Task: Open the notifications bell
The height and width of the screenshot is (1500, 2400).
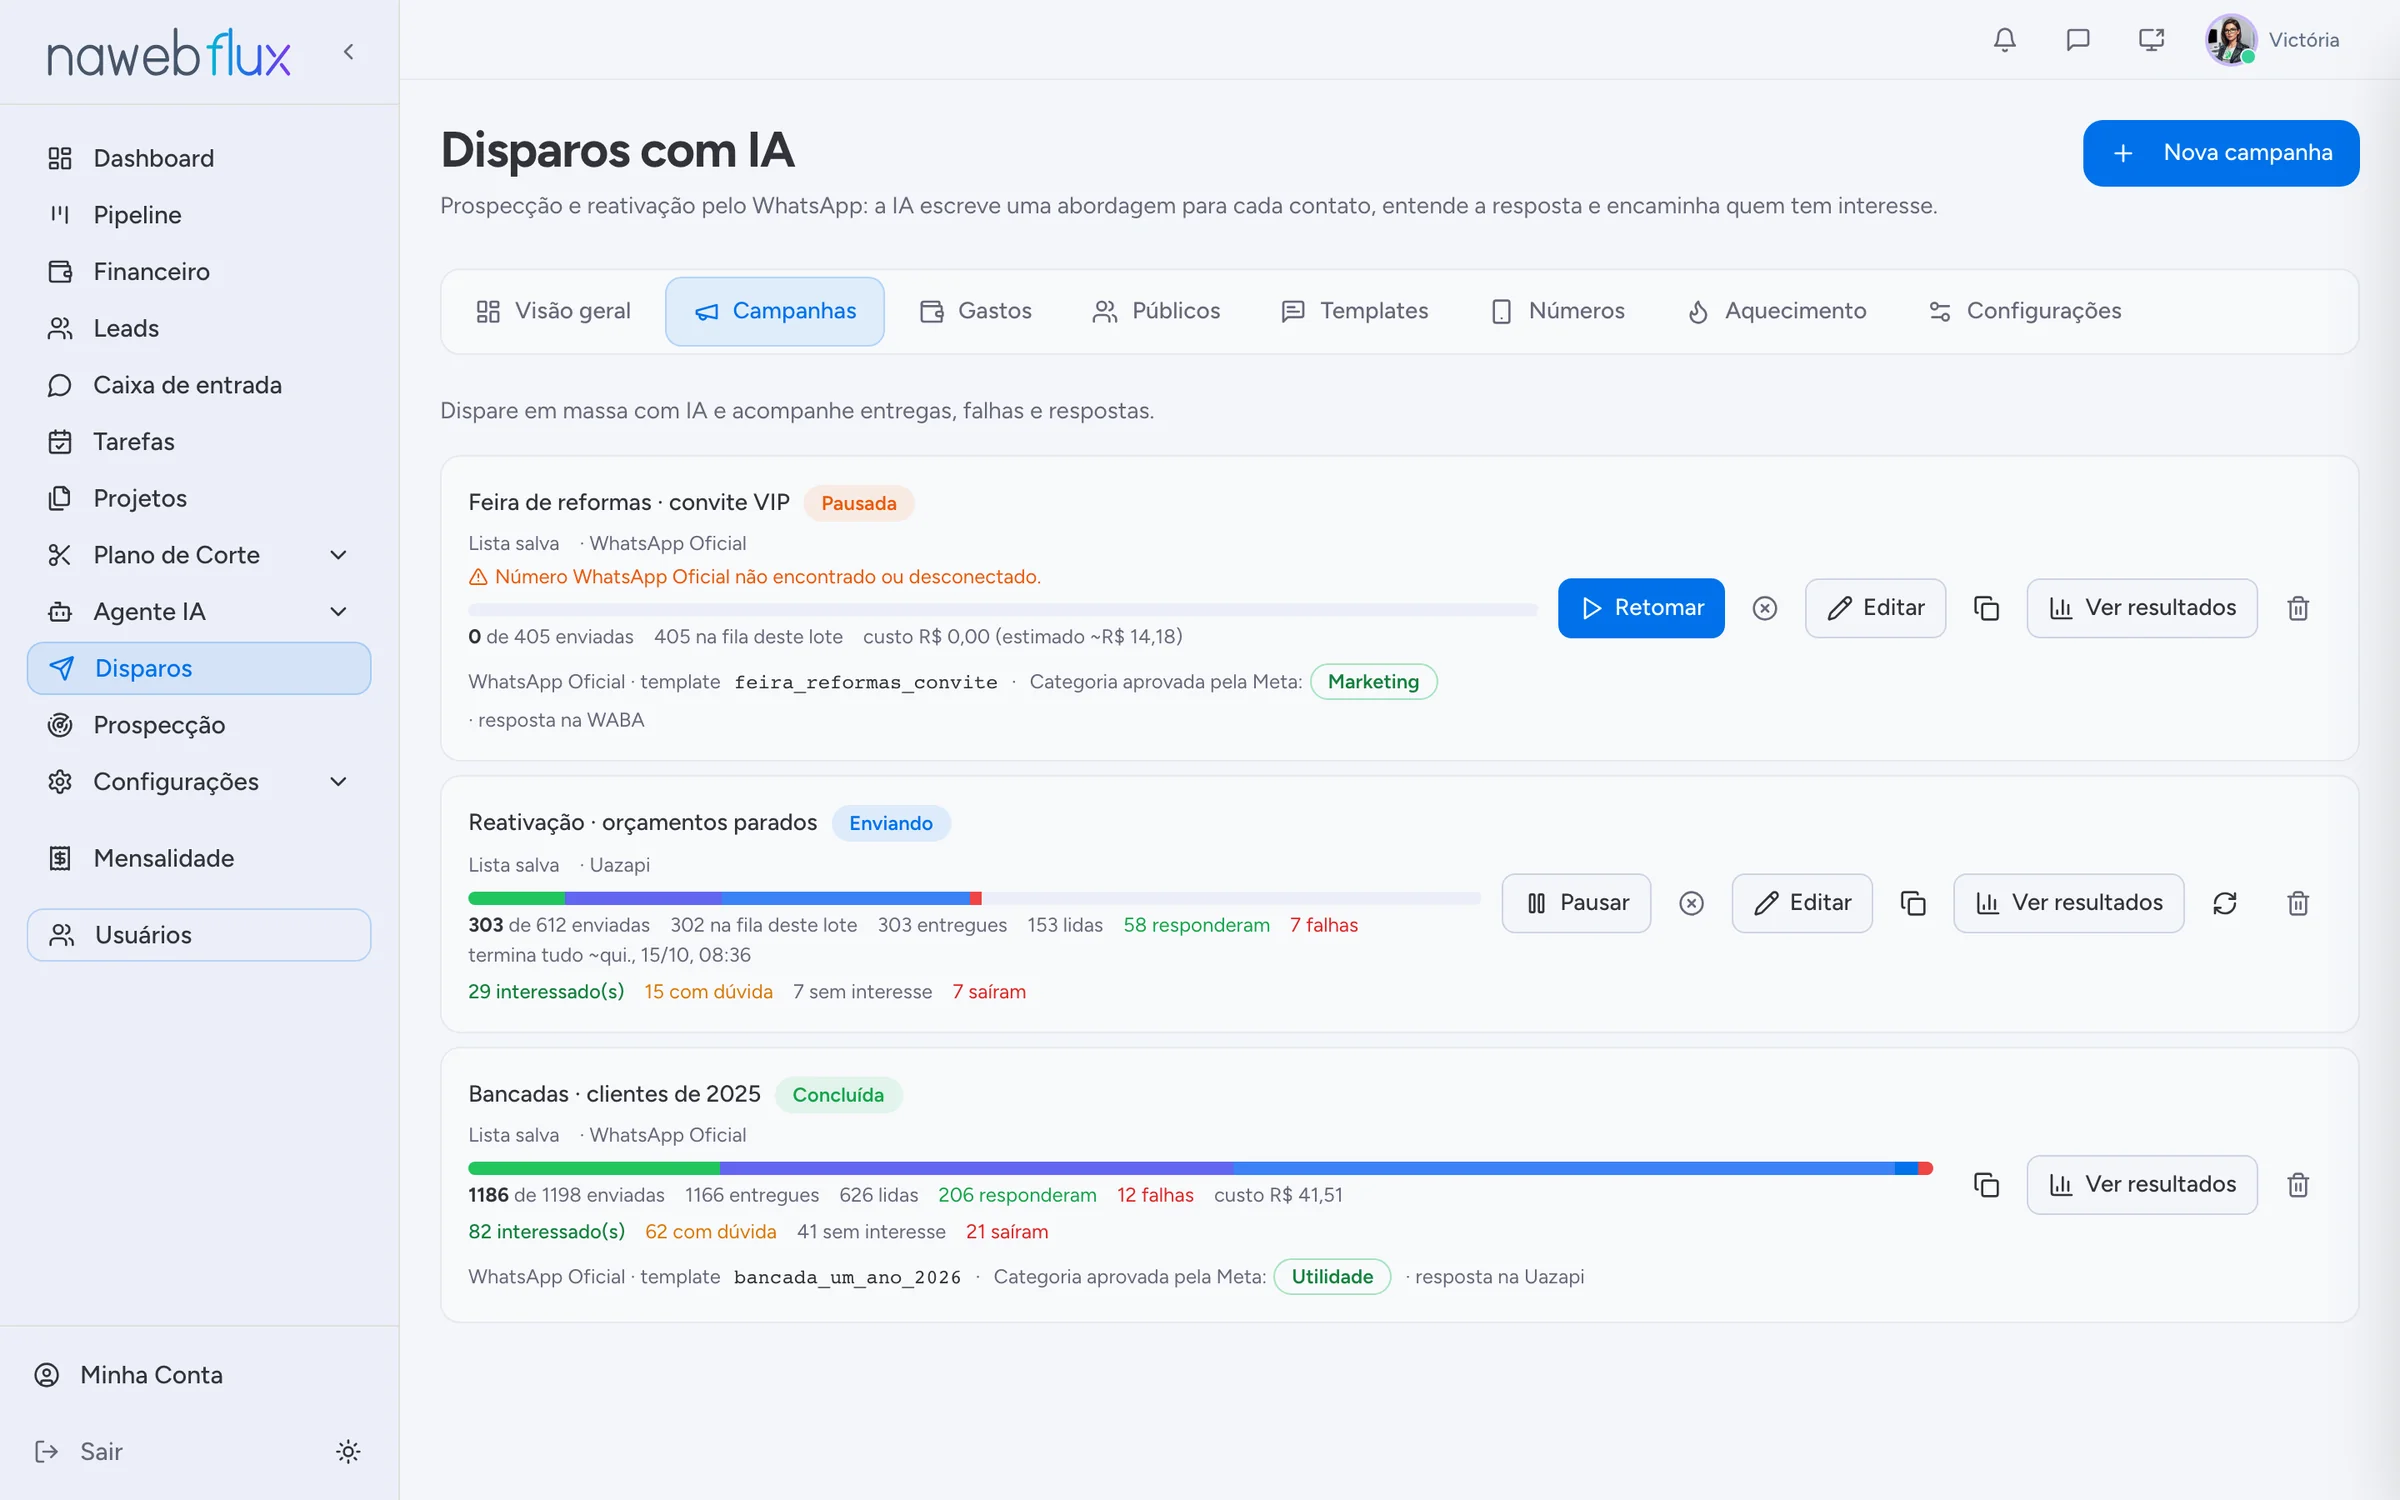Action: click(x=2004, y=40)
